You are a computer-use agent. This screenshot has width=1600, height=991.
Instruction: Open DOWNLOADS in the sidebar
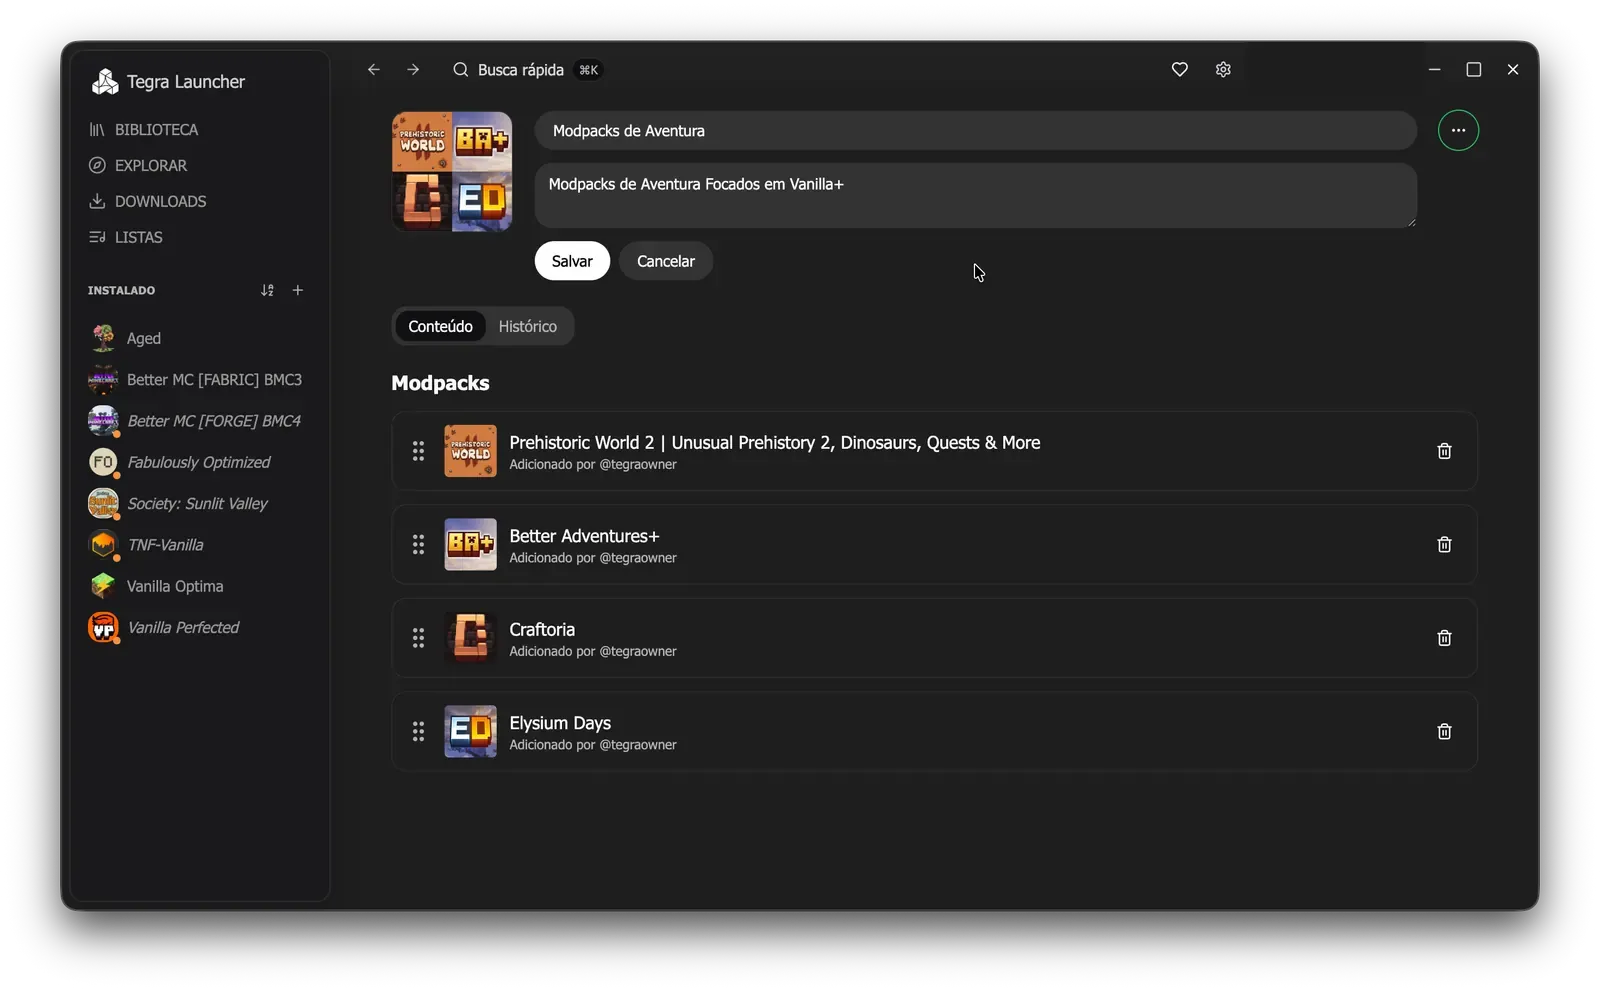tap(148, 202)
